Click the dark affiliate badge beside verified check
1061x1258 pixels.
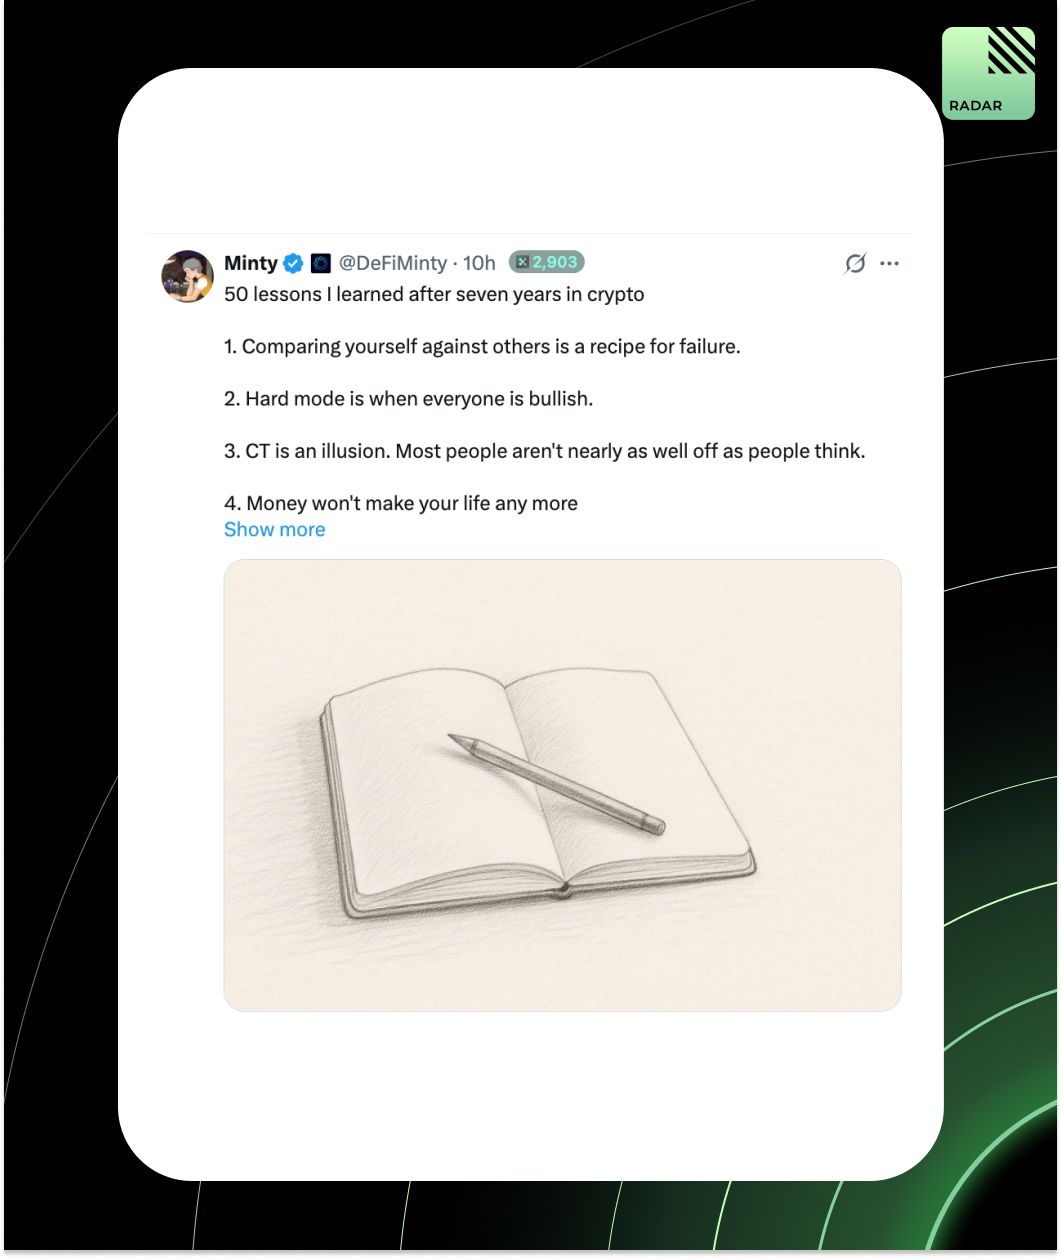point(320,263)
